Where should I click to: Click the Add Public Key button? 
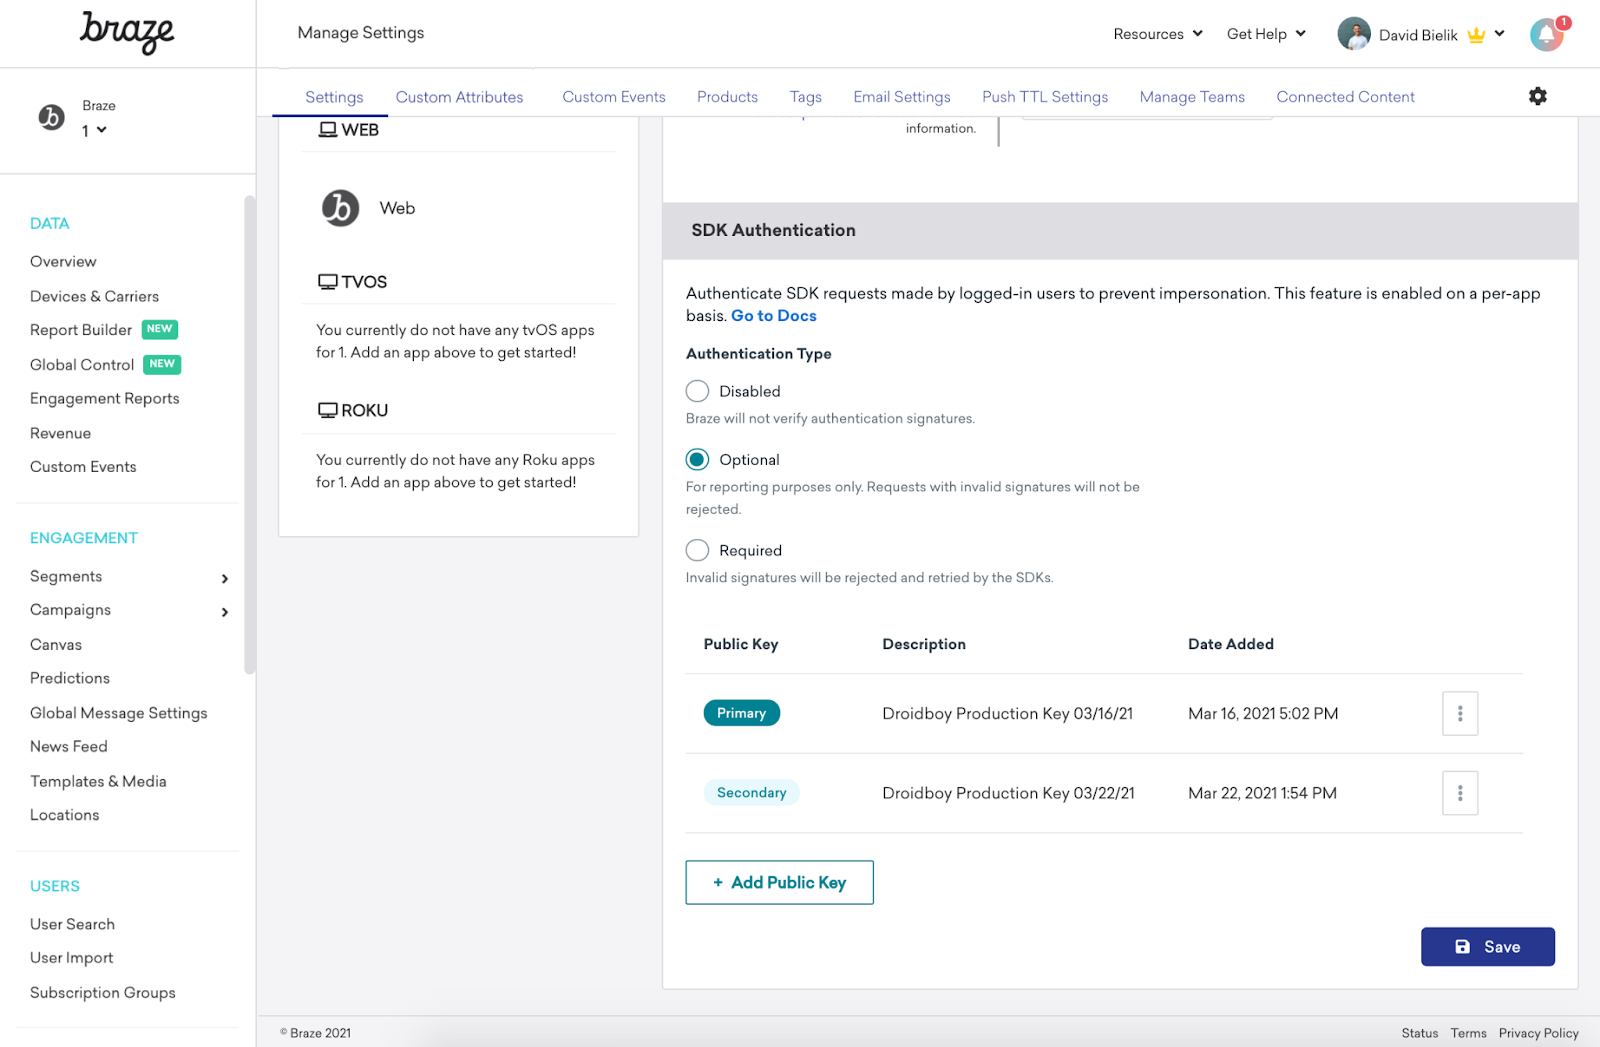tap(779, 882)
